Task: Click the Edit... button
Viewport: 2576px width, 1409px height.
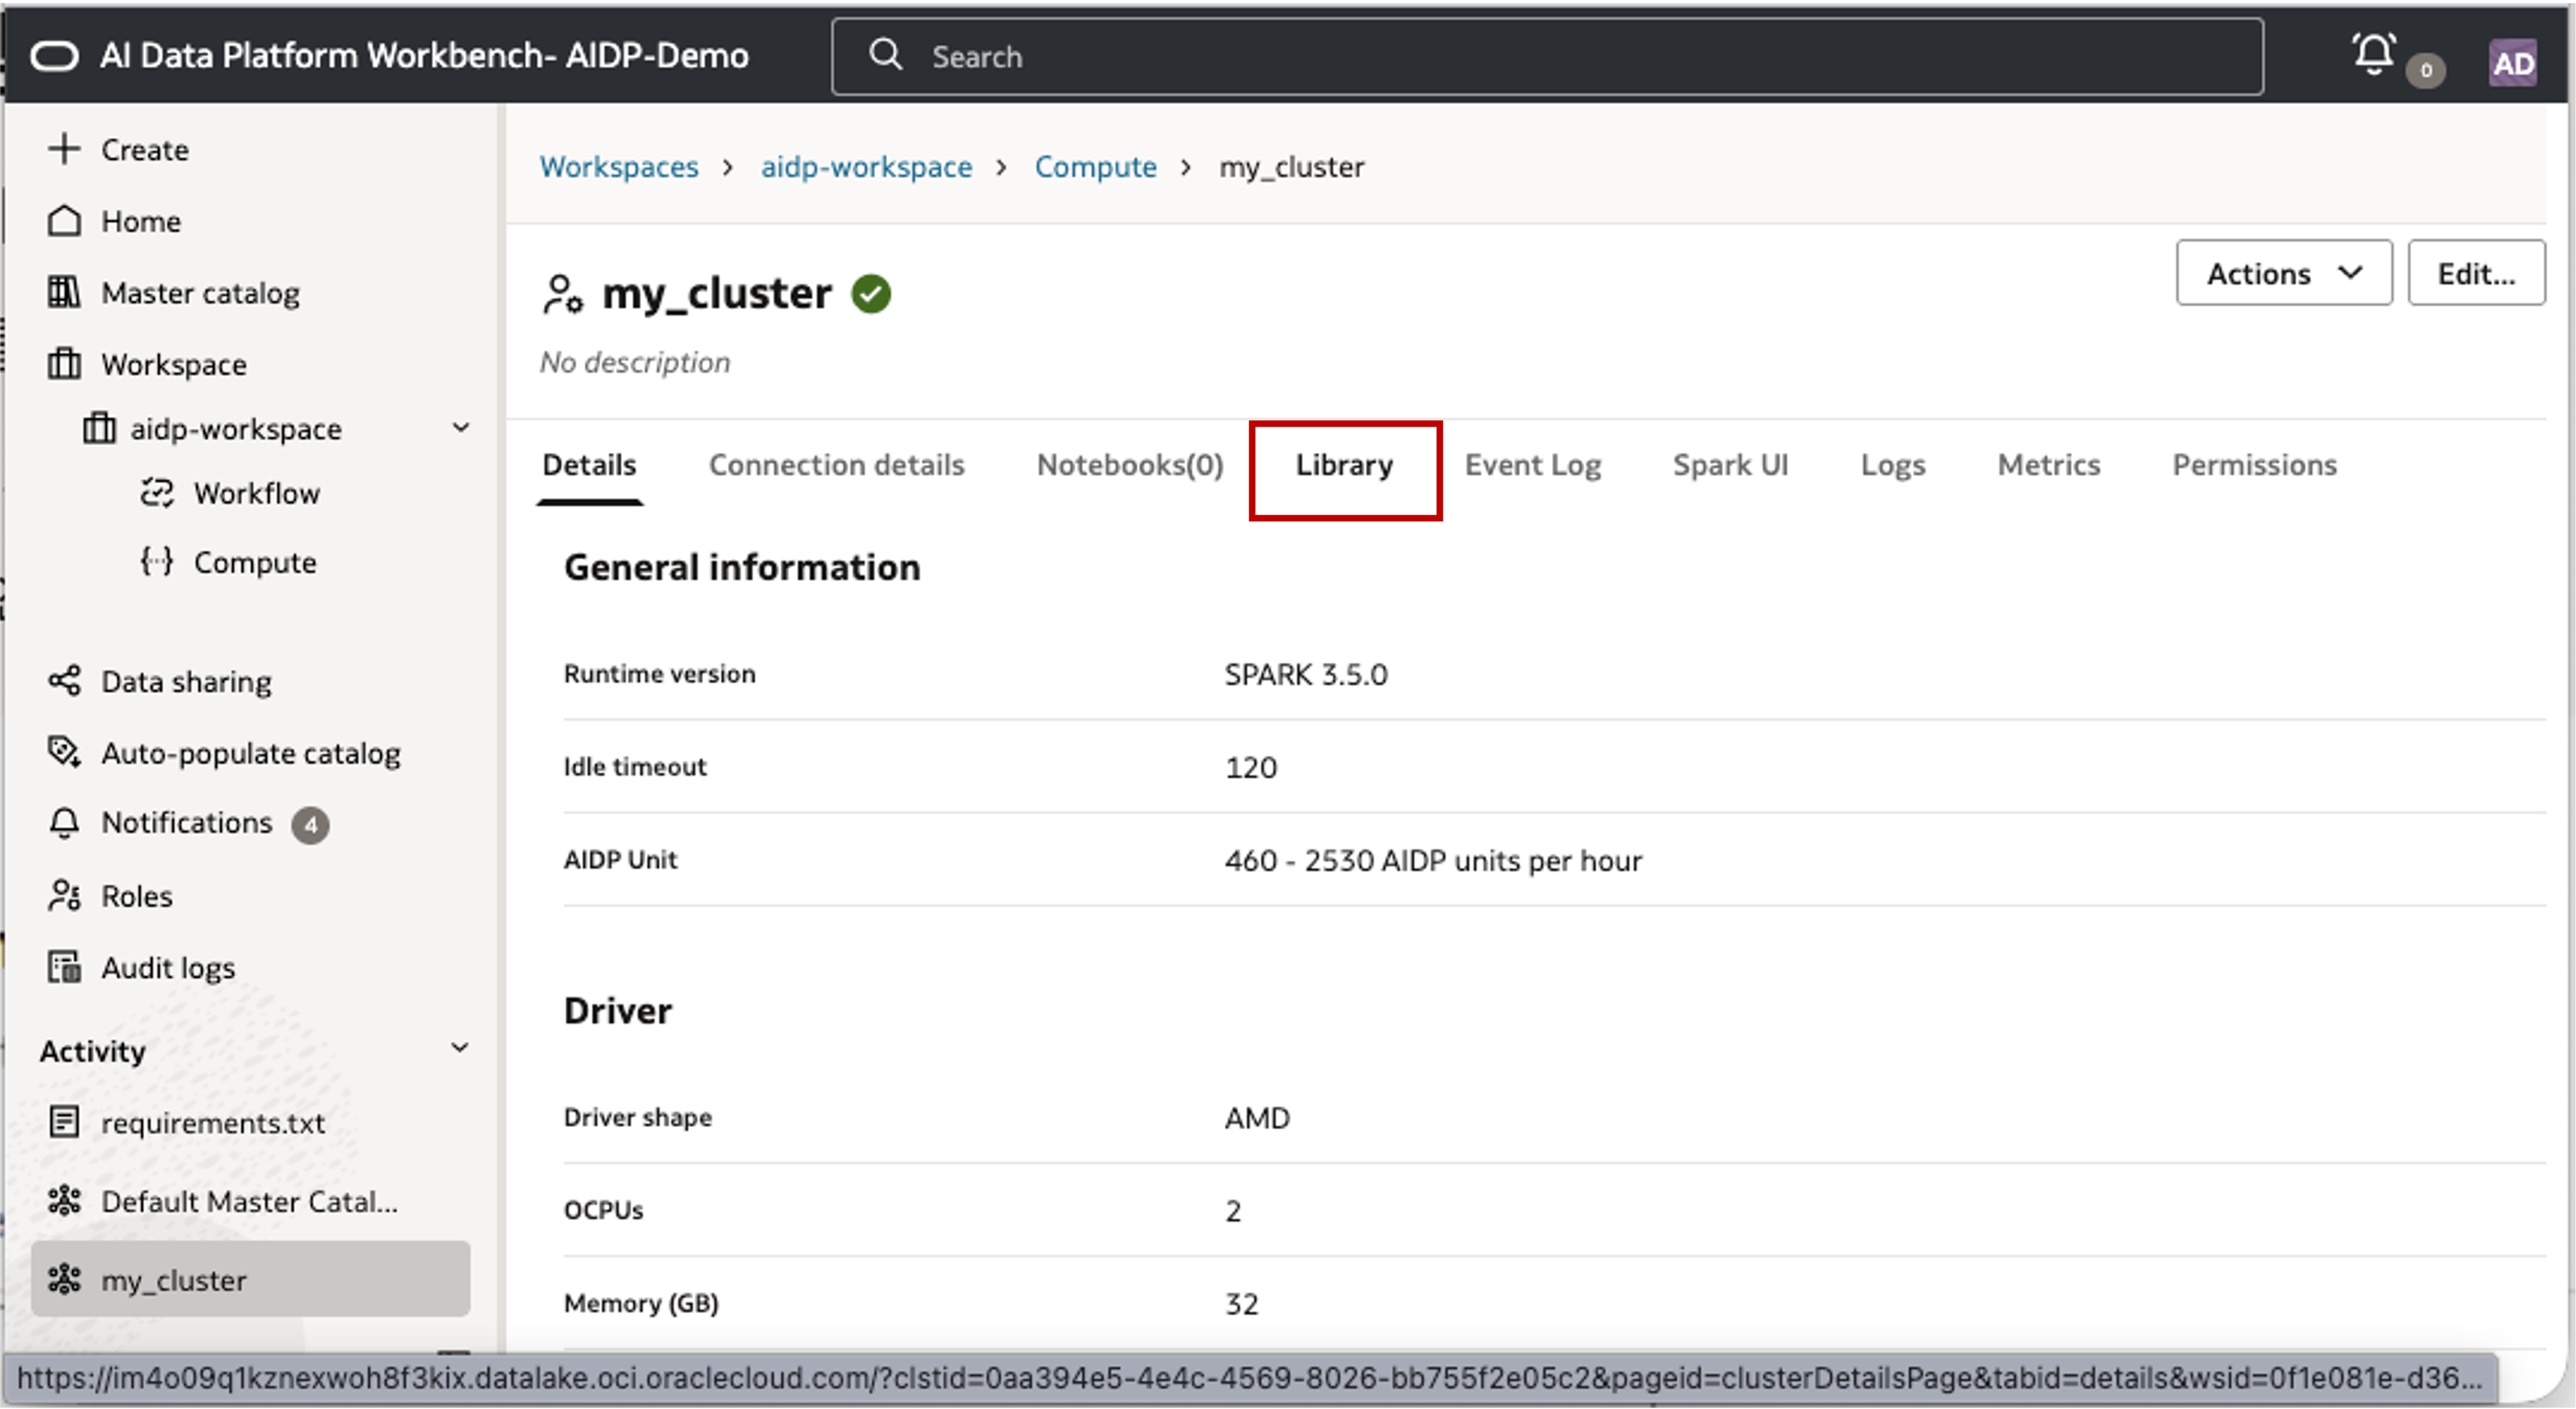Action: tap(2475, 273)
